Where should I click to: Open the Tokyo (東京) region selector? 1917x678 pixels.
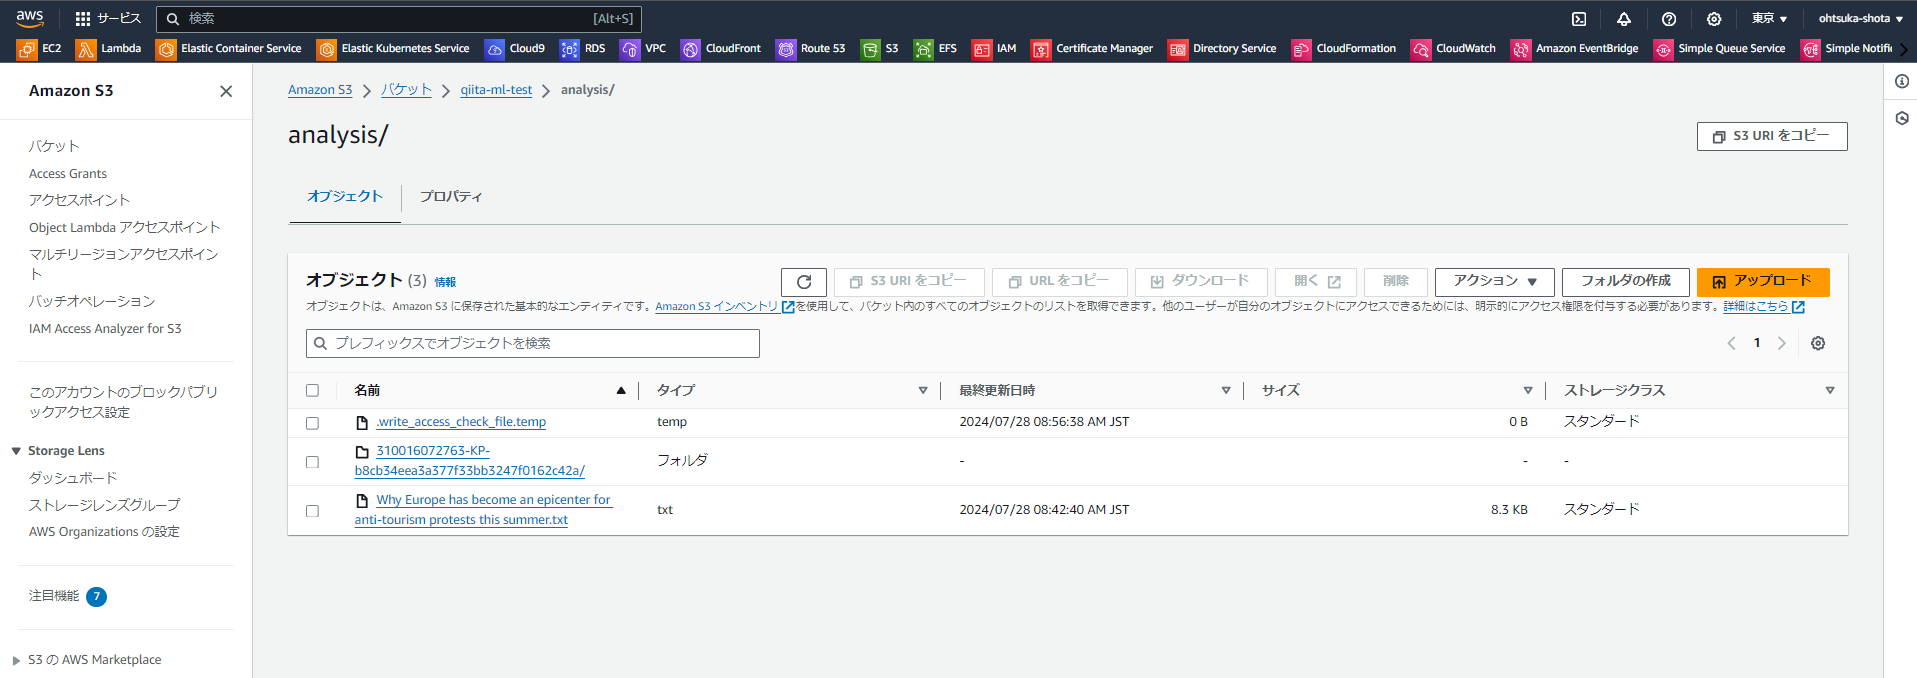pos(1769,18)
